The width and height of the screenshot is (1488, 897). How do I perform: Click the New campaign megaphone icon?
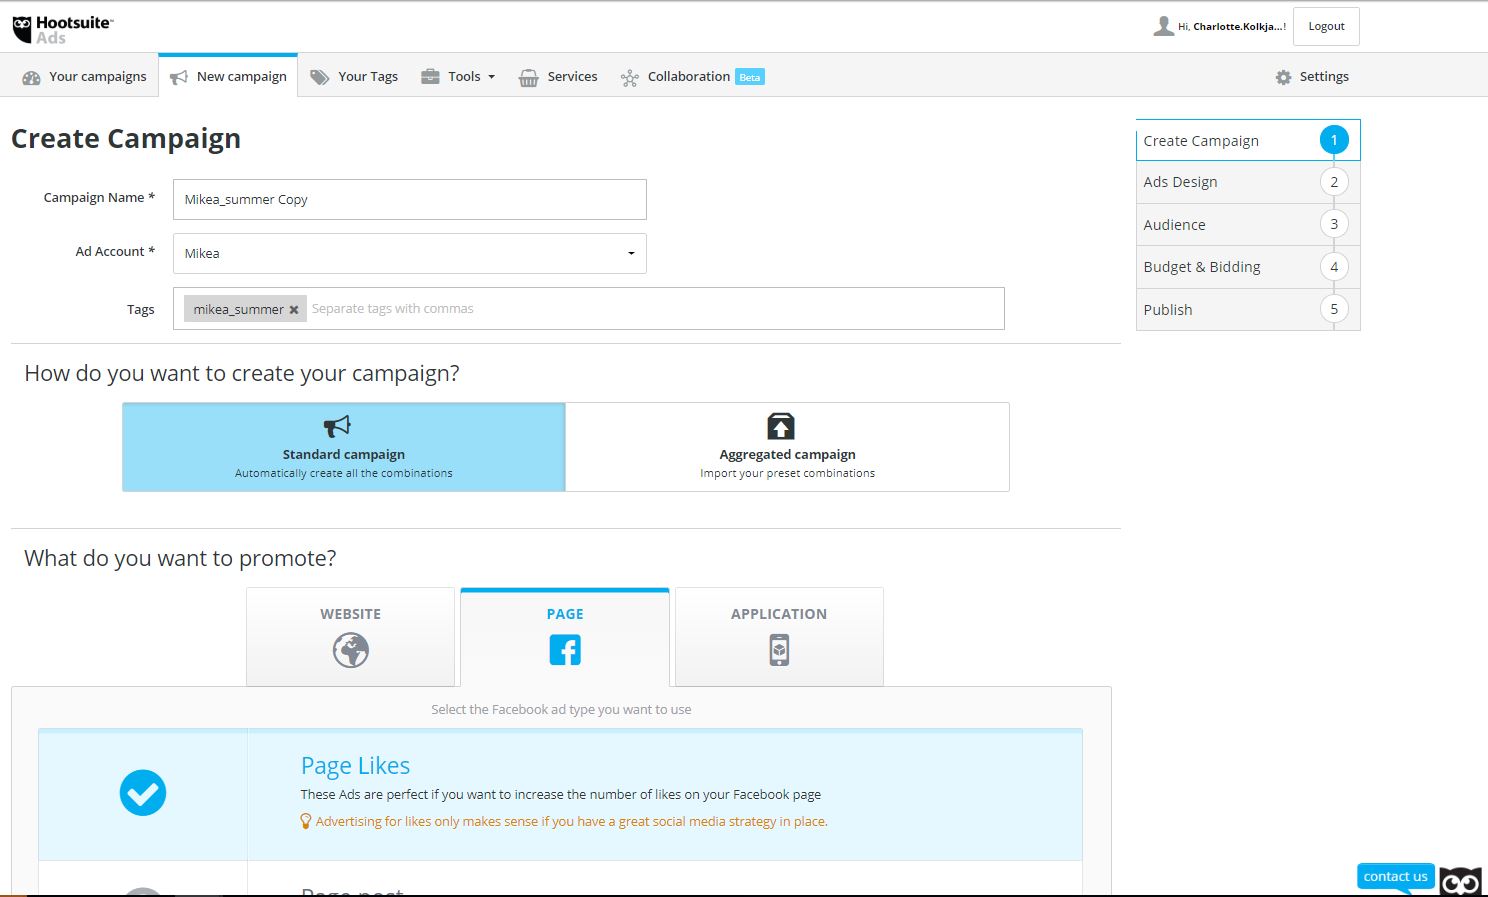[179, 77]
